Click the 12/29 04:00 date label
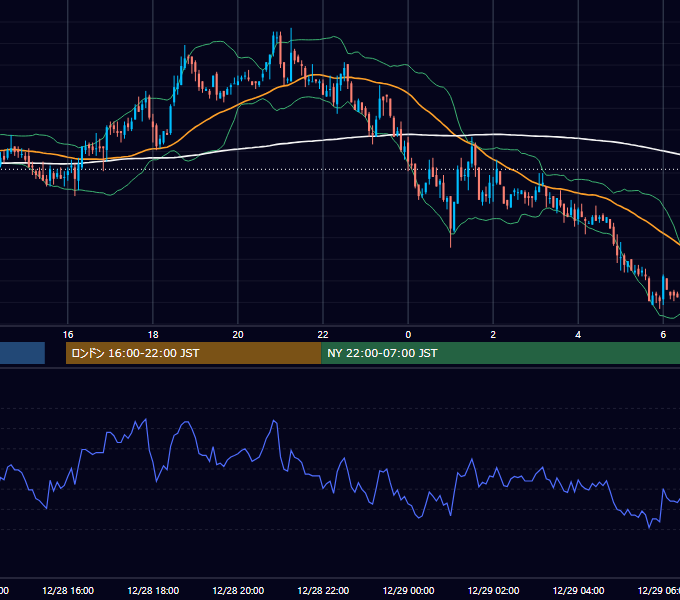 point(578,590)
